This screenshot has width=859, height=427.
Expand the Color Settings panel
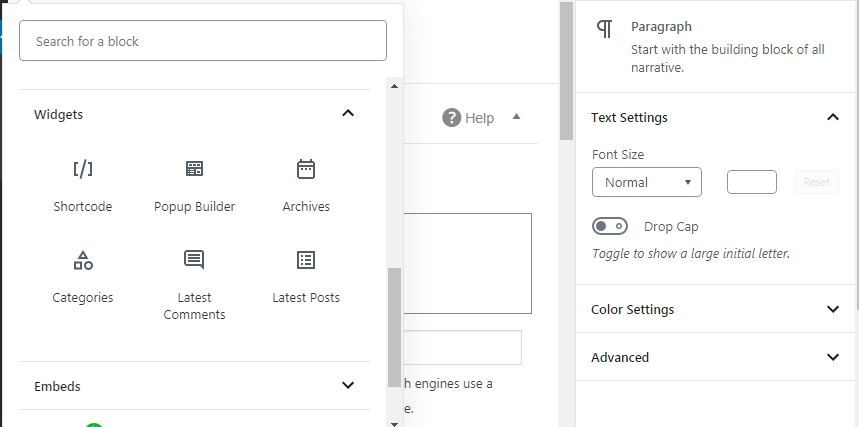click(x=833, y=309)
